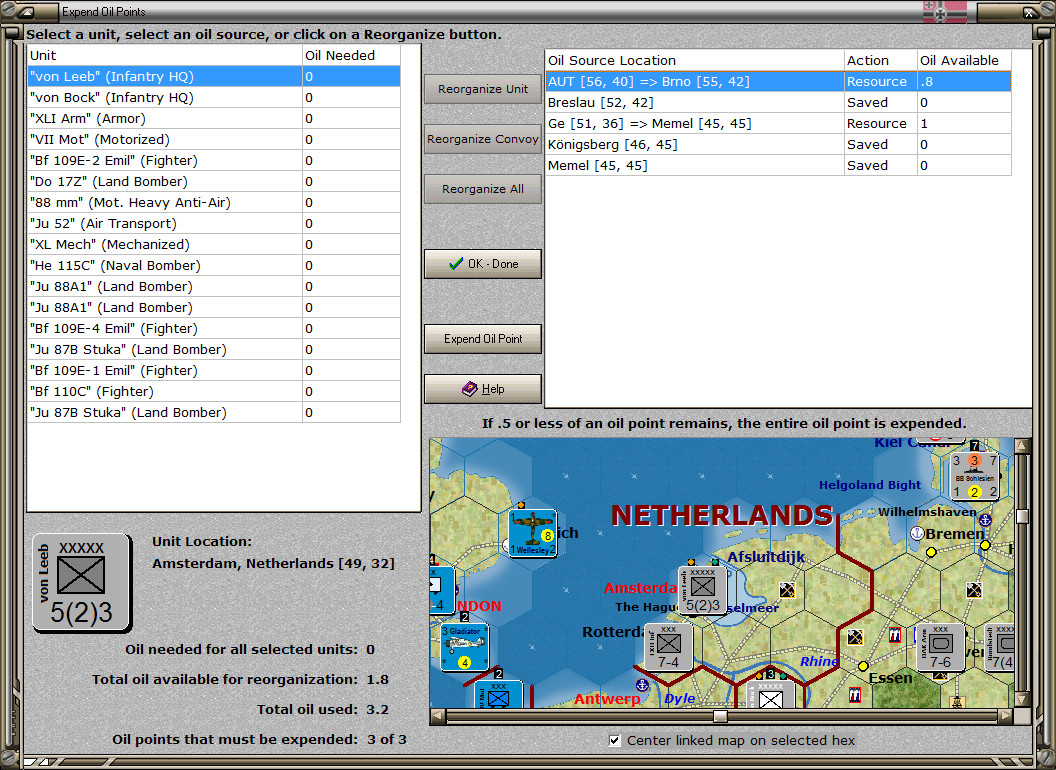Toggle Center linked map on selected hex
The image size is (1056, 770).
[x=615, y=740]
